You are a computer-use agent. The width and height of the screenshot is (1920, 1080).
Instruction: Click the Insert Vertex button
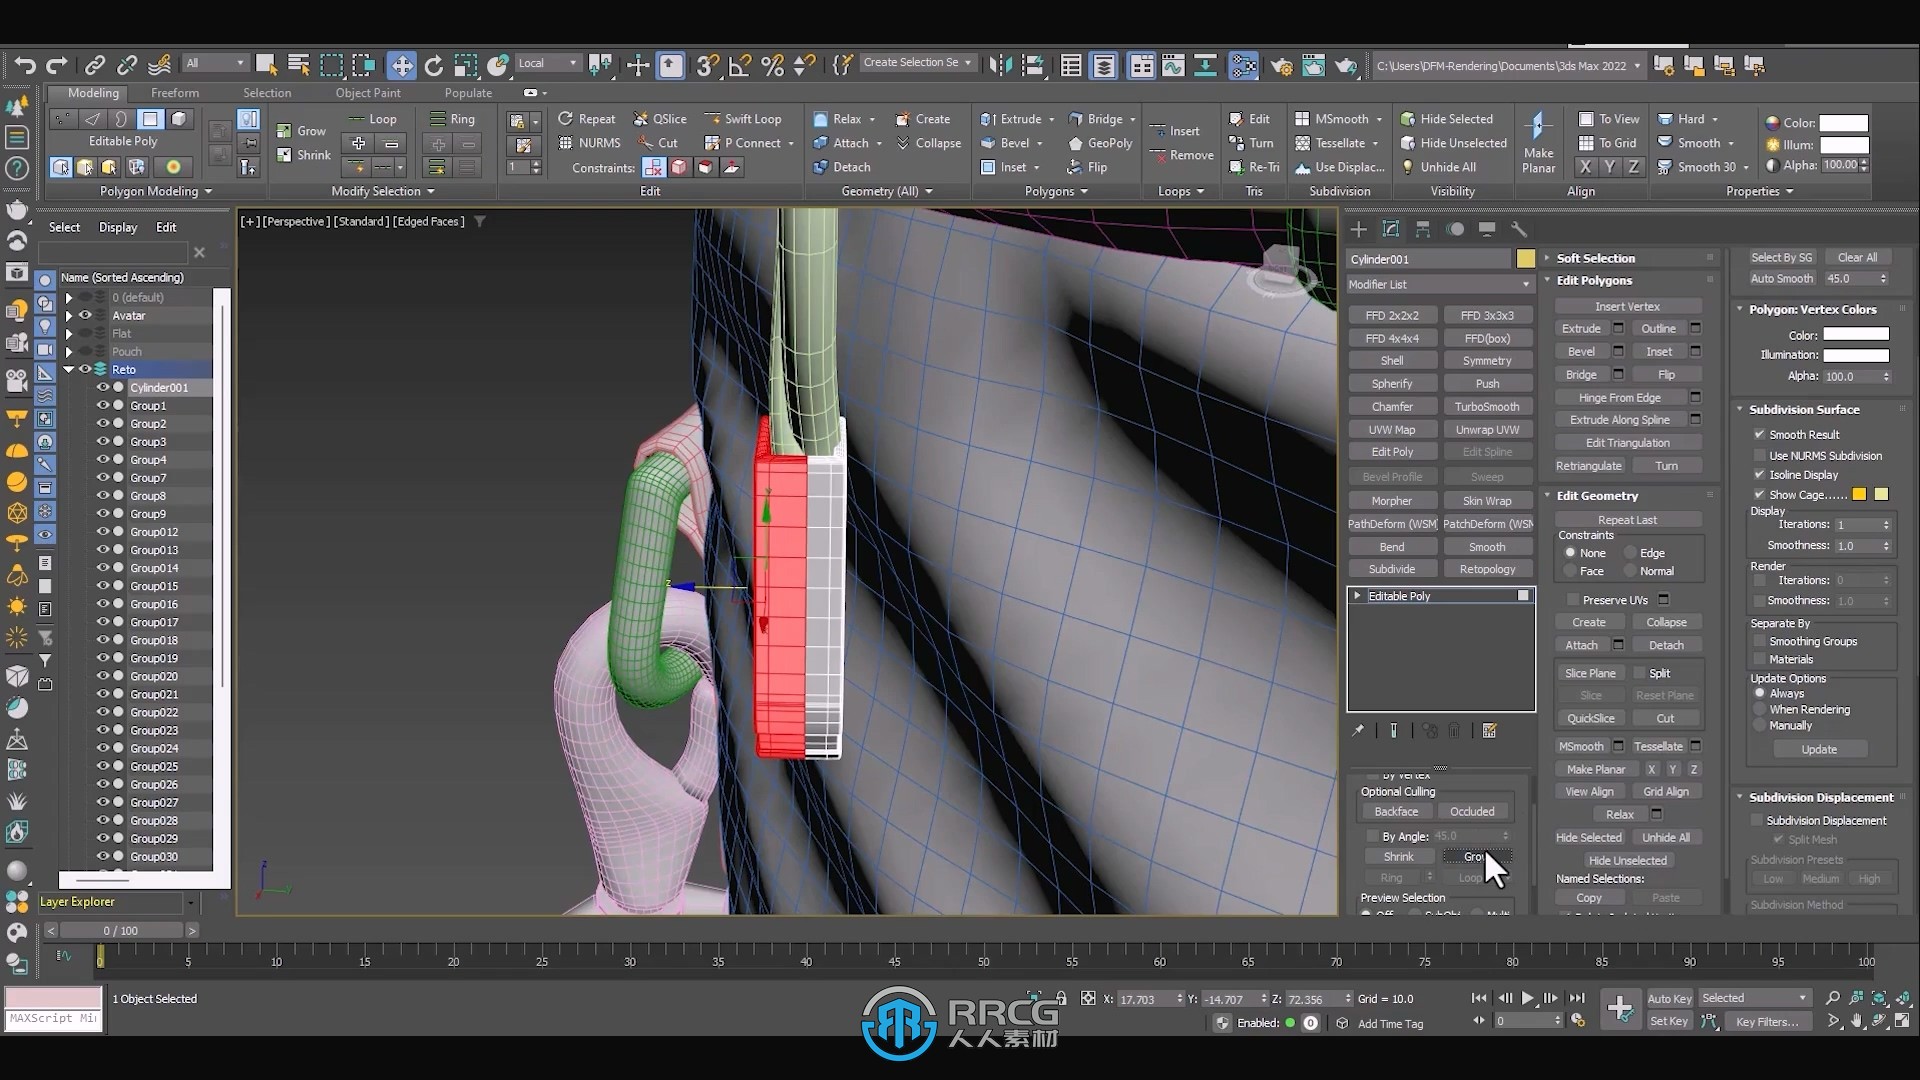pyautogui.click(x=1627, y=307)
